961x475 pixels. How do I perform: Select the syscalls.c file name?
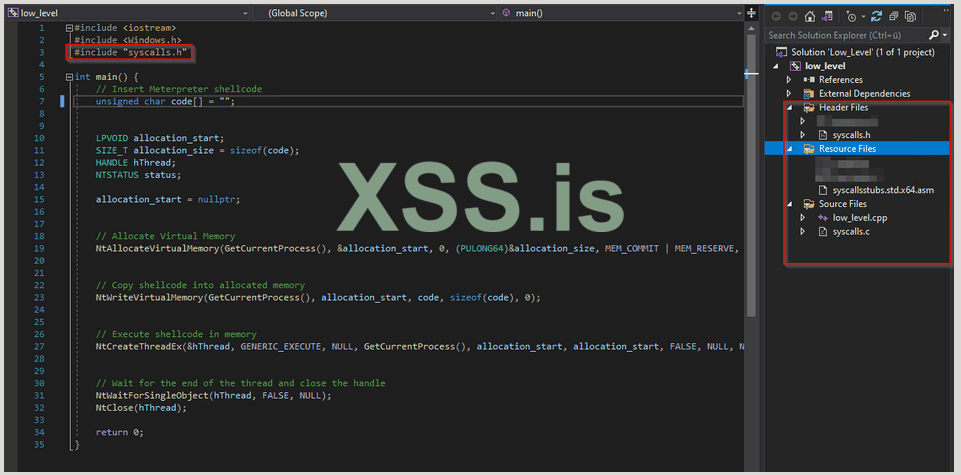pyautogui.click(x=850, y=232)
